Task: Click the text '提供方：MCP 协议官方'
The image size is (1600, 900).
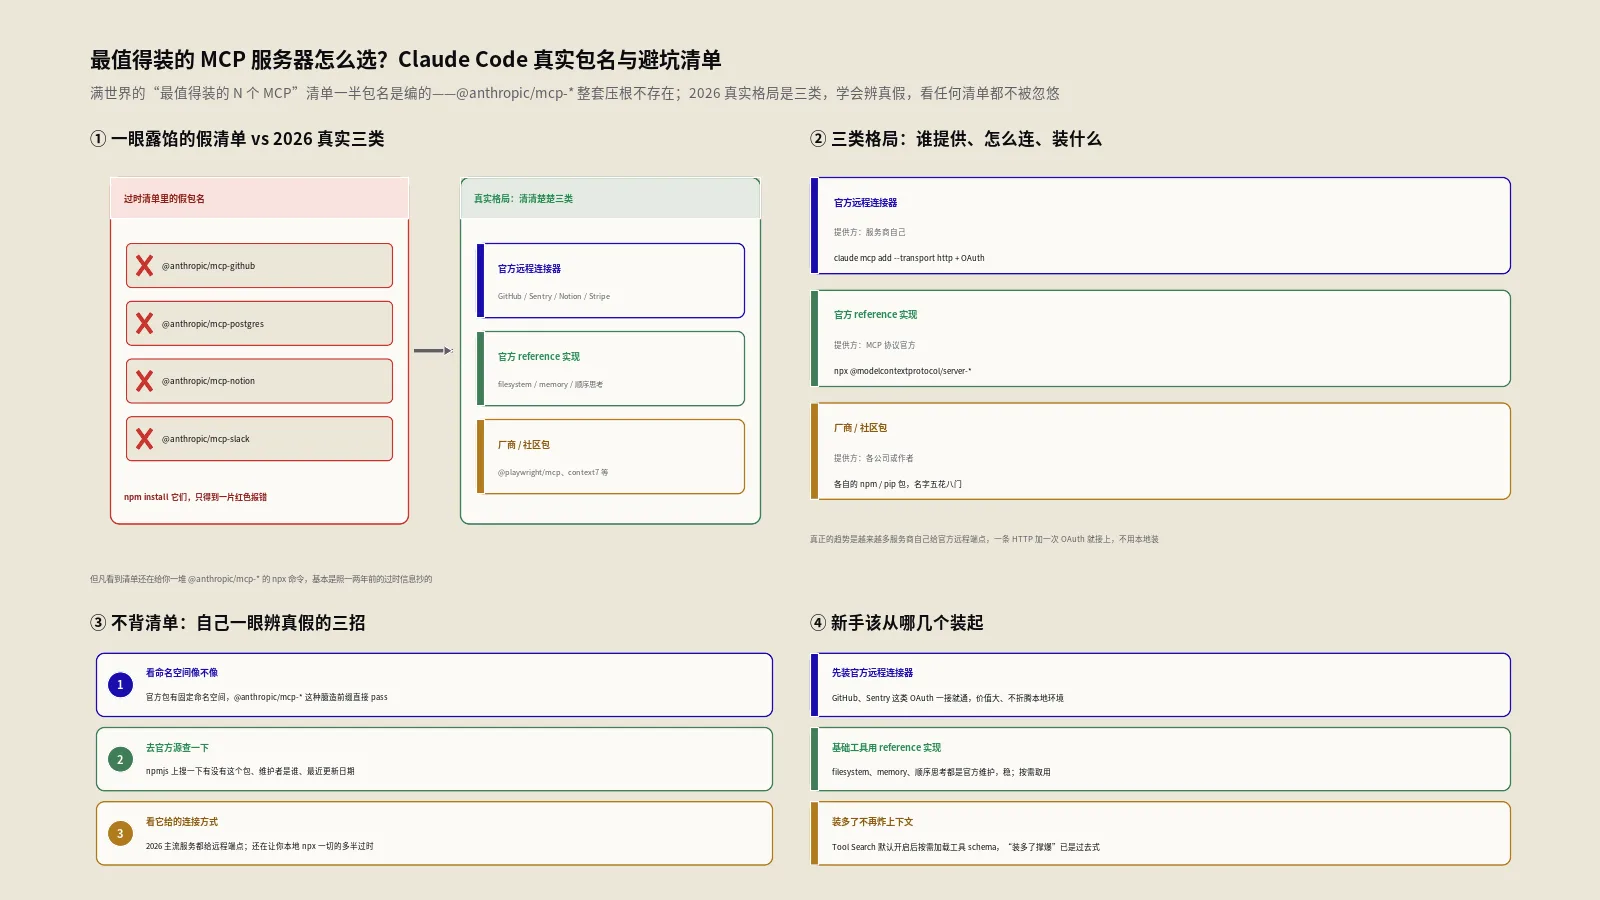Action: pyautogui.click(x=875, y=345)
